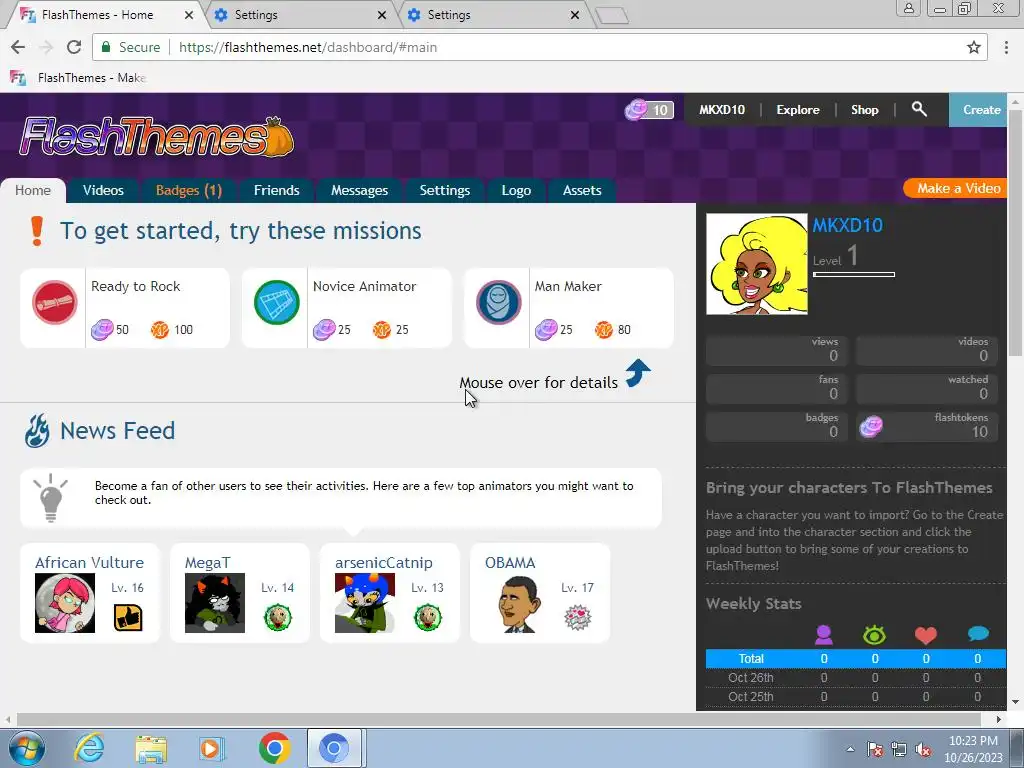This screenshot has height=768, width=1024.
Task: Switch to the second browser tab named Settings
Action: [300, 14]
